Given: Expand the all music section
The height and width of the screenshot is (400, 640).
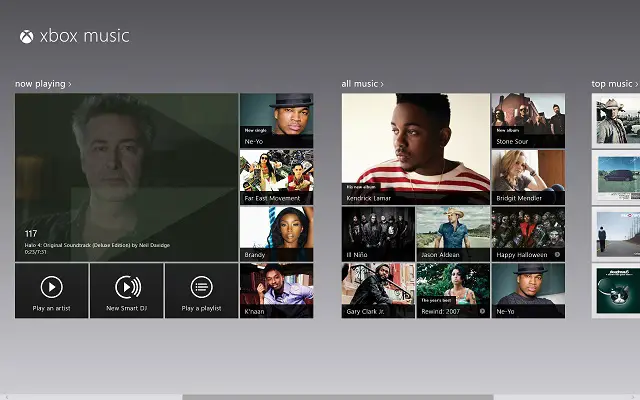Looking at the screenshot, I should tap(362, 84).
